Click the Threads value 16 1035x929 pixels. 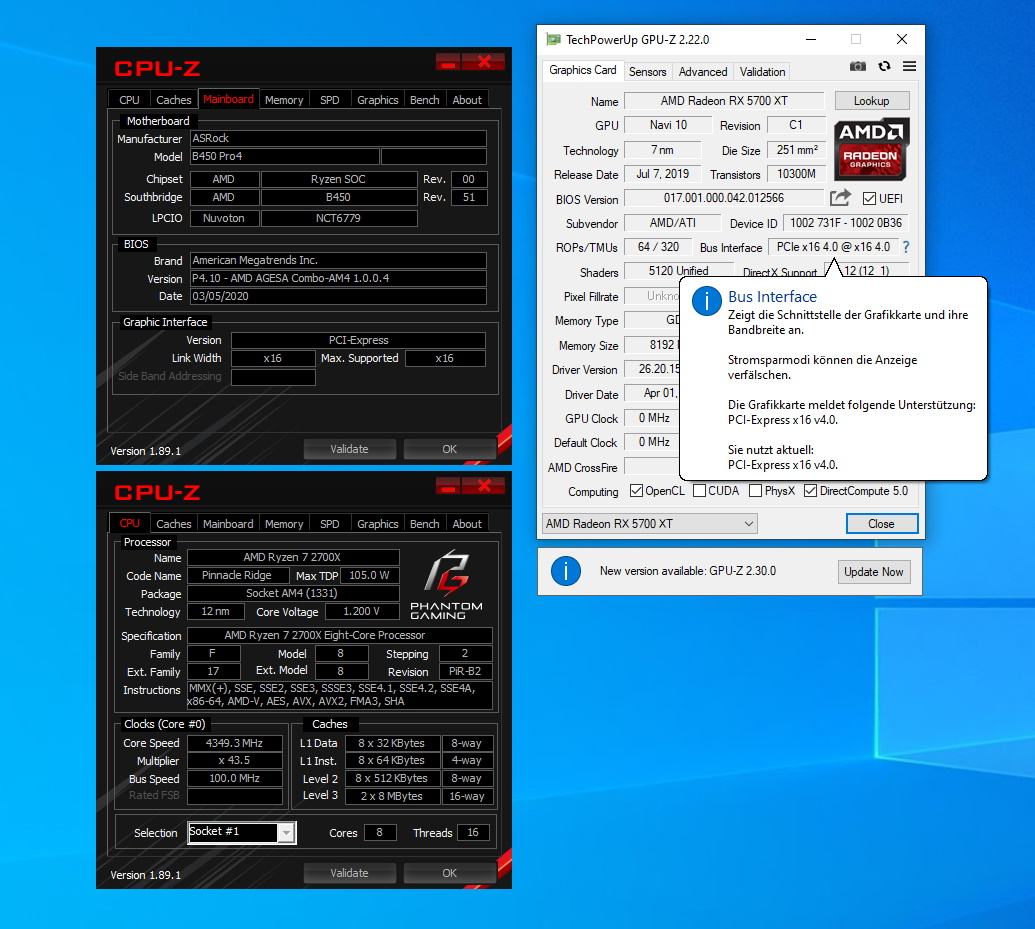click(x=473, y=833)
